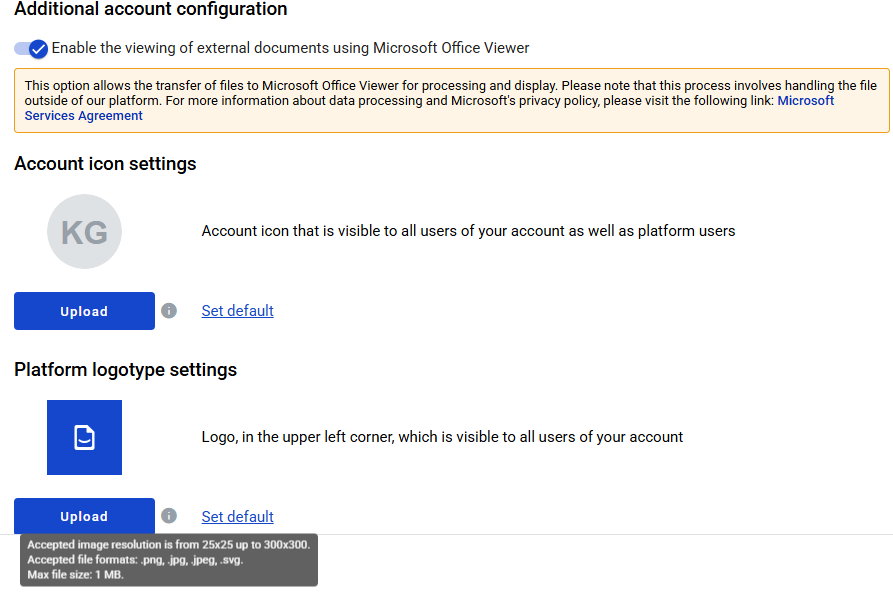Click the 'Accepted file formats' tooltip line
The height and width of the screenshot is (608, 893).
click(135, 560)
